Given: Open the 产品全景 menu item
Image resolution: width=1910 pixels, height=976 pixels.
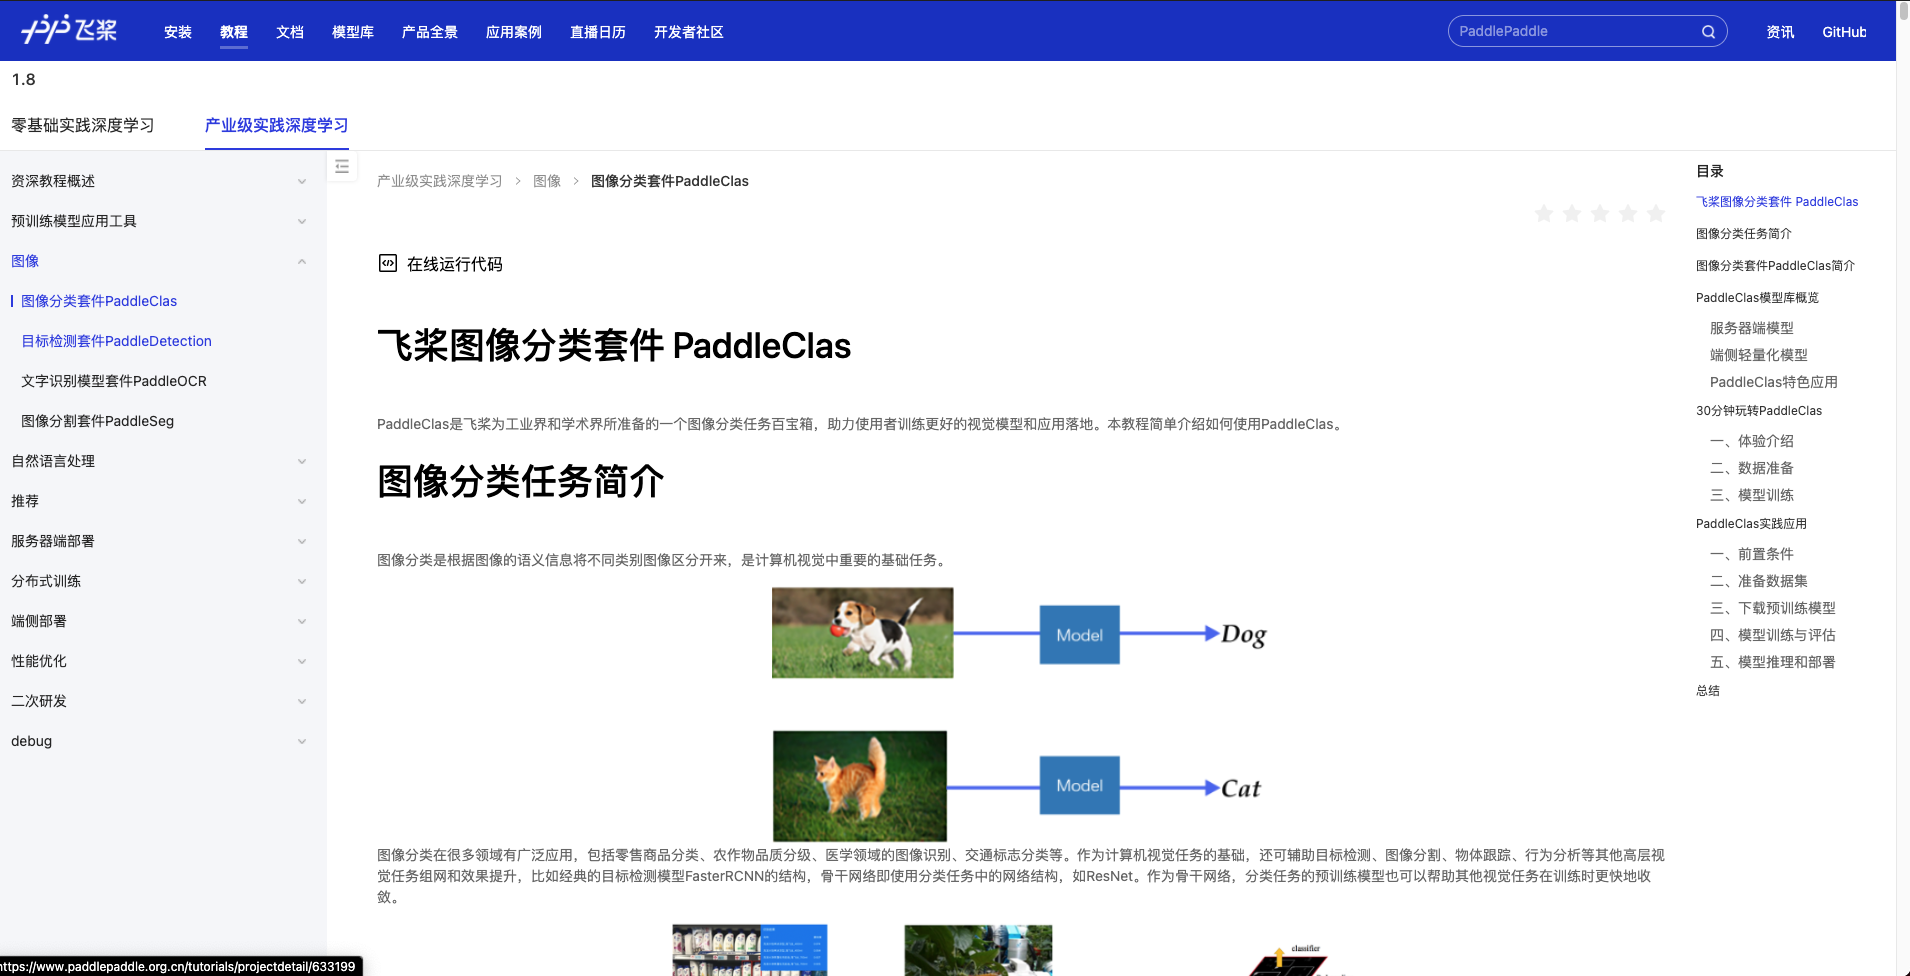Looking at the screenshot, I should (x=430, y=32).
